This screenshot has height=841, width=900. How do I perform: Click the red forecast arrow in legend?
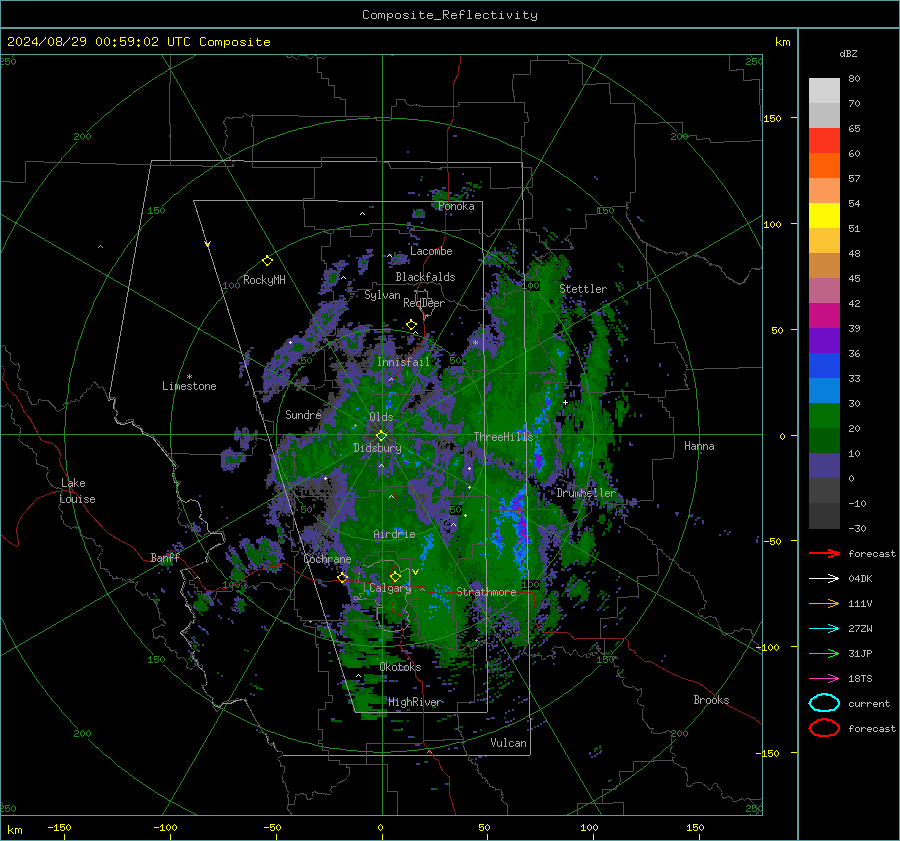[x=824, y=553]
